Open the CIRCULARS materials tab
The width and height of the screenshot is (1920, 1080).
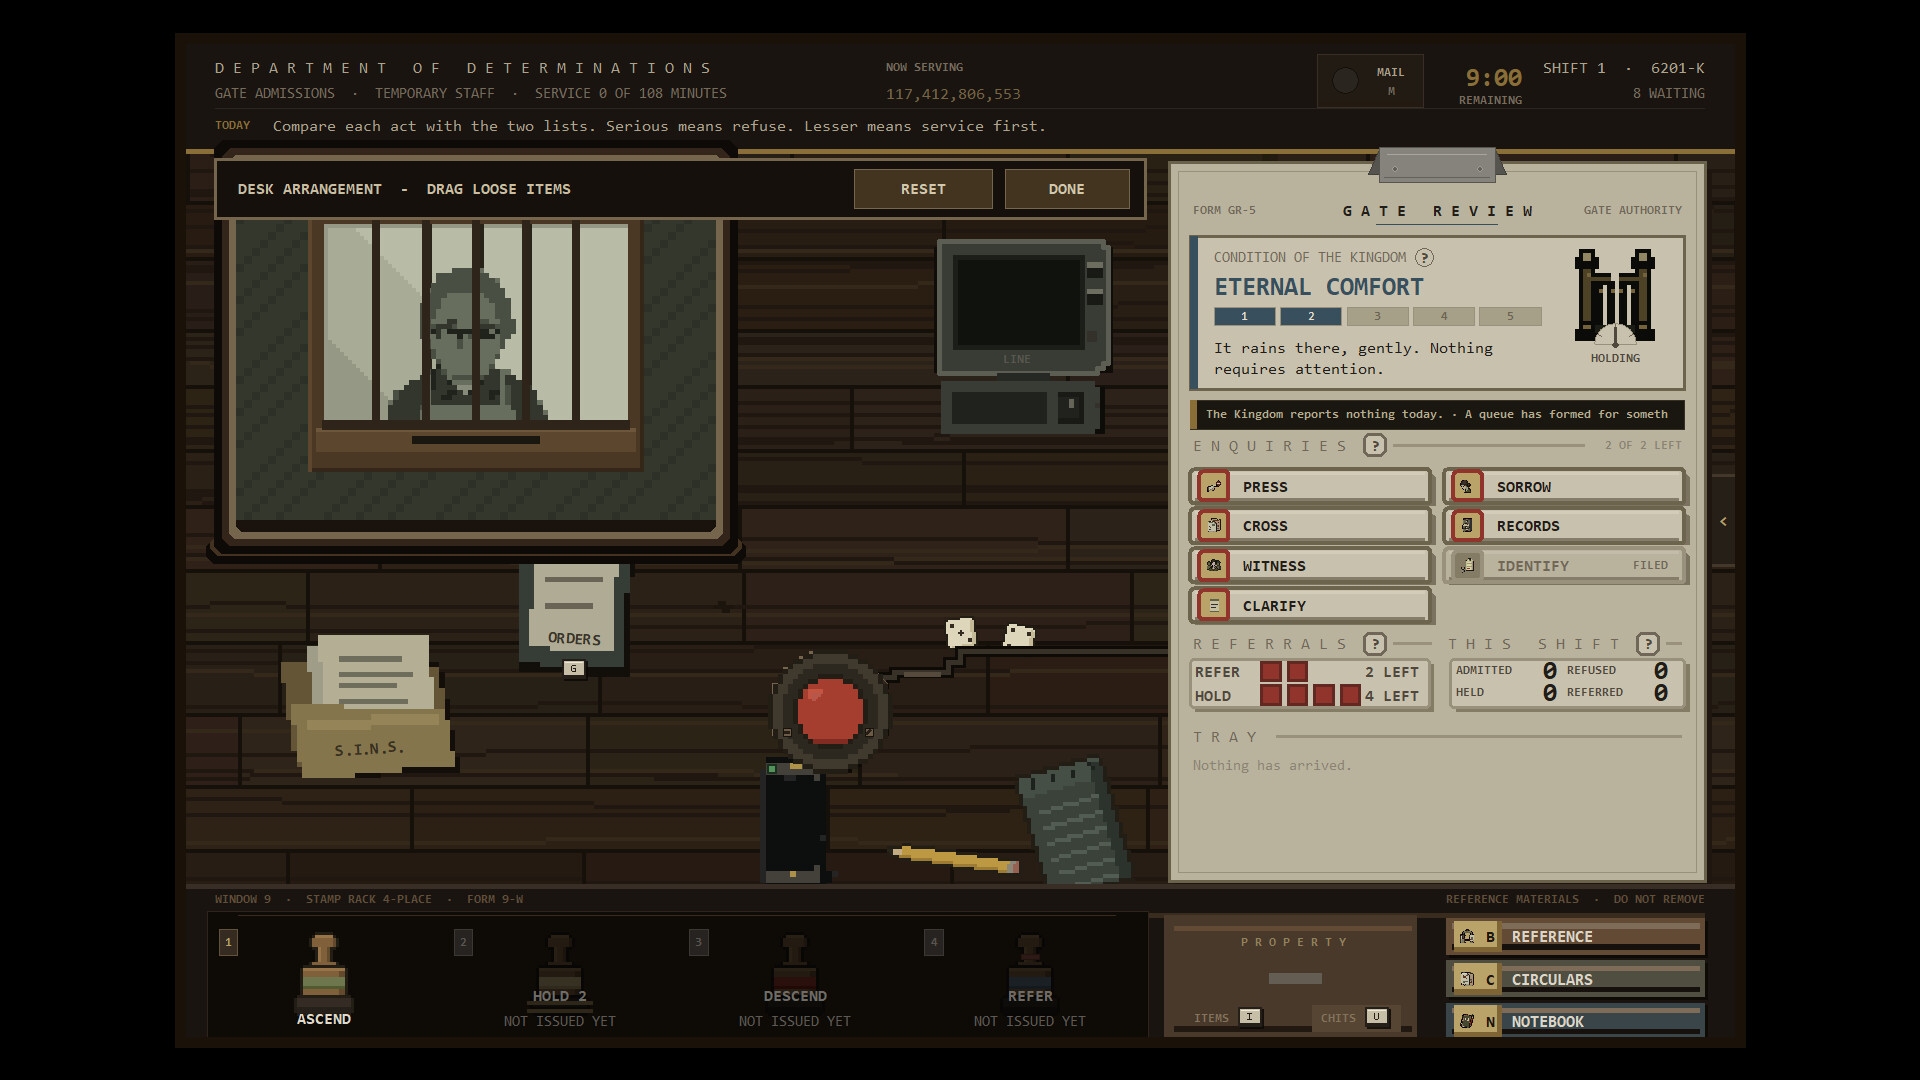1575,979
